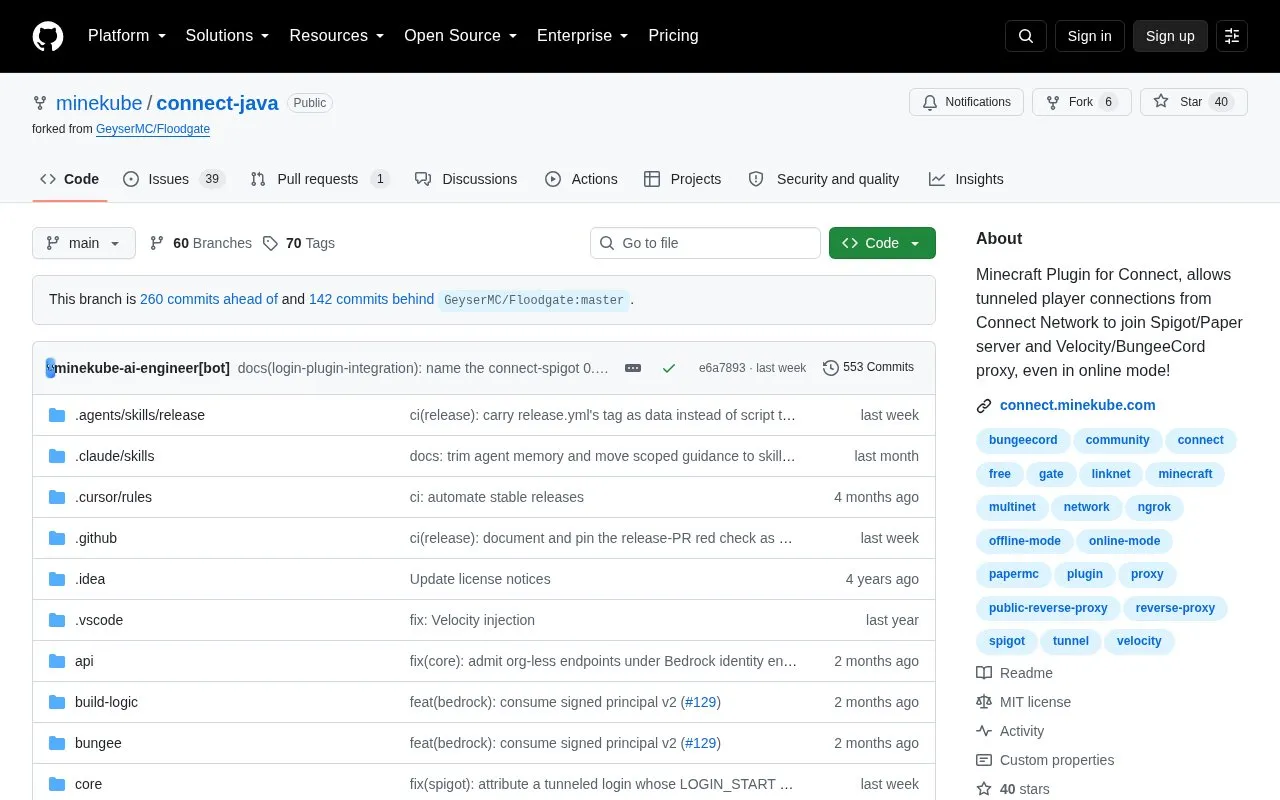Expand the Solutions menu
The width and height of the screenshot is (1280, 800).
(227, 36)
